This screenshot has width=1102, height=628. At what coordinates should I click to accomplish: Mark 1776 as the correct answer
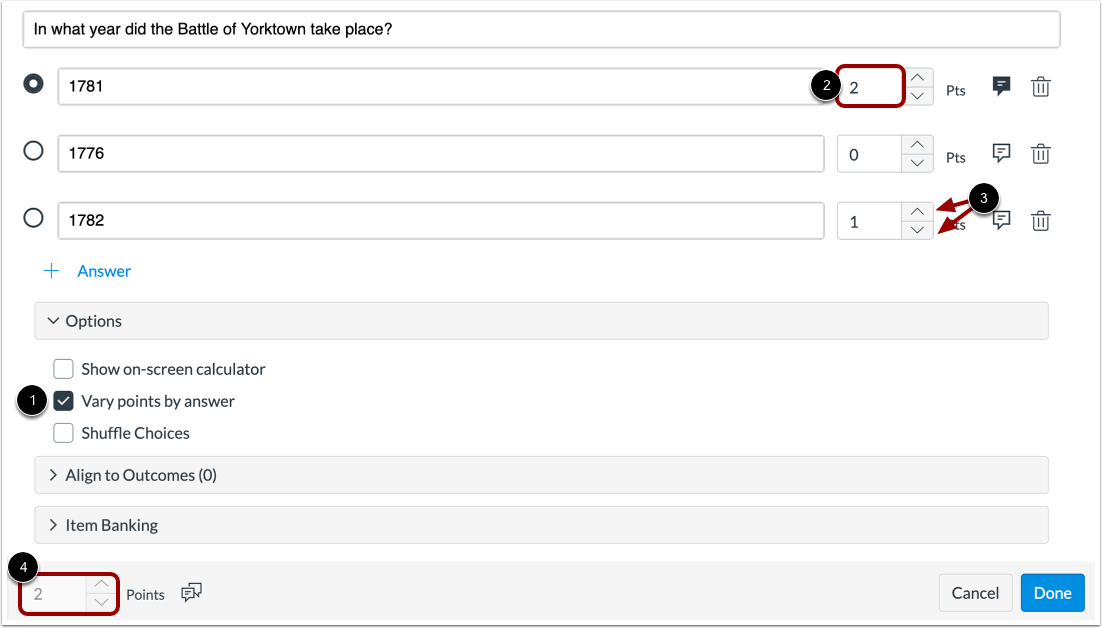[33, 151]
